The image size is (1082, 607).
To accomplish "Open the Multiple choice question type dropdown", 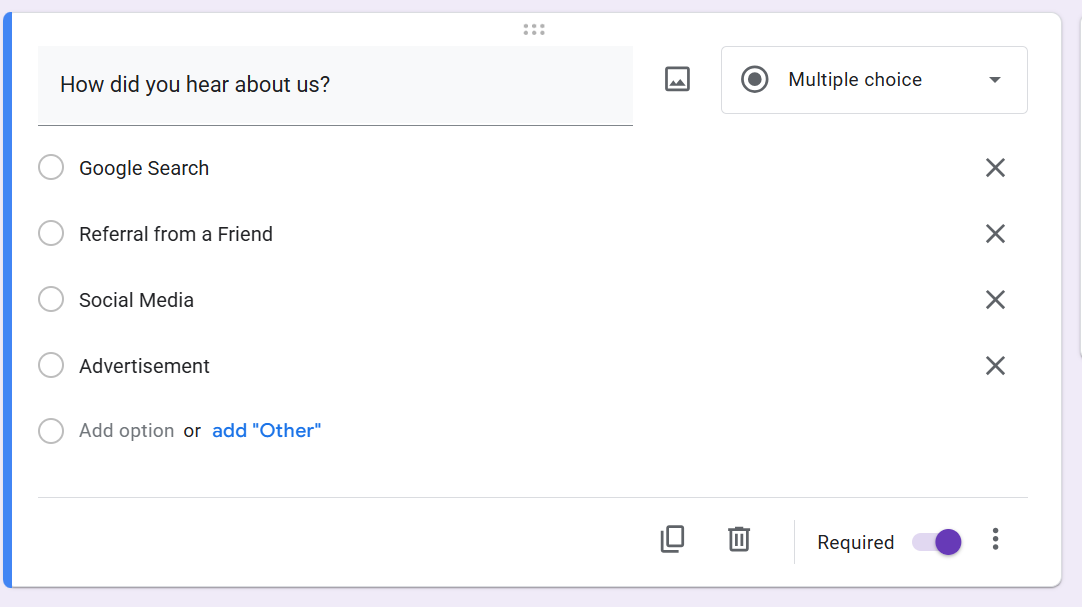I will coord(874,79).
